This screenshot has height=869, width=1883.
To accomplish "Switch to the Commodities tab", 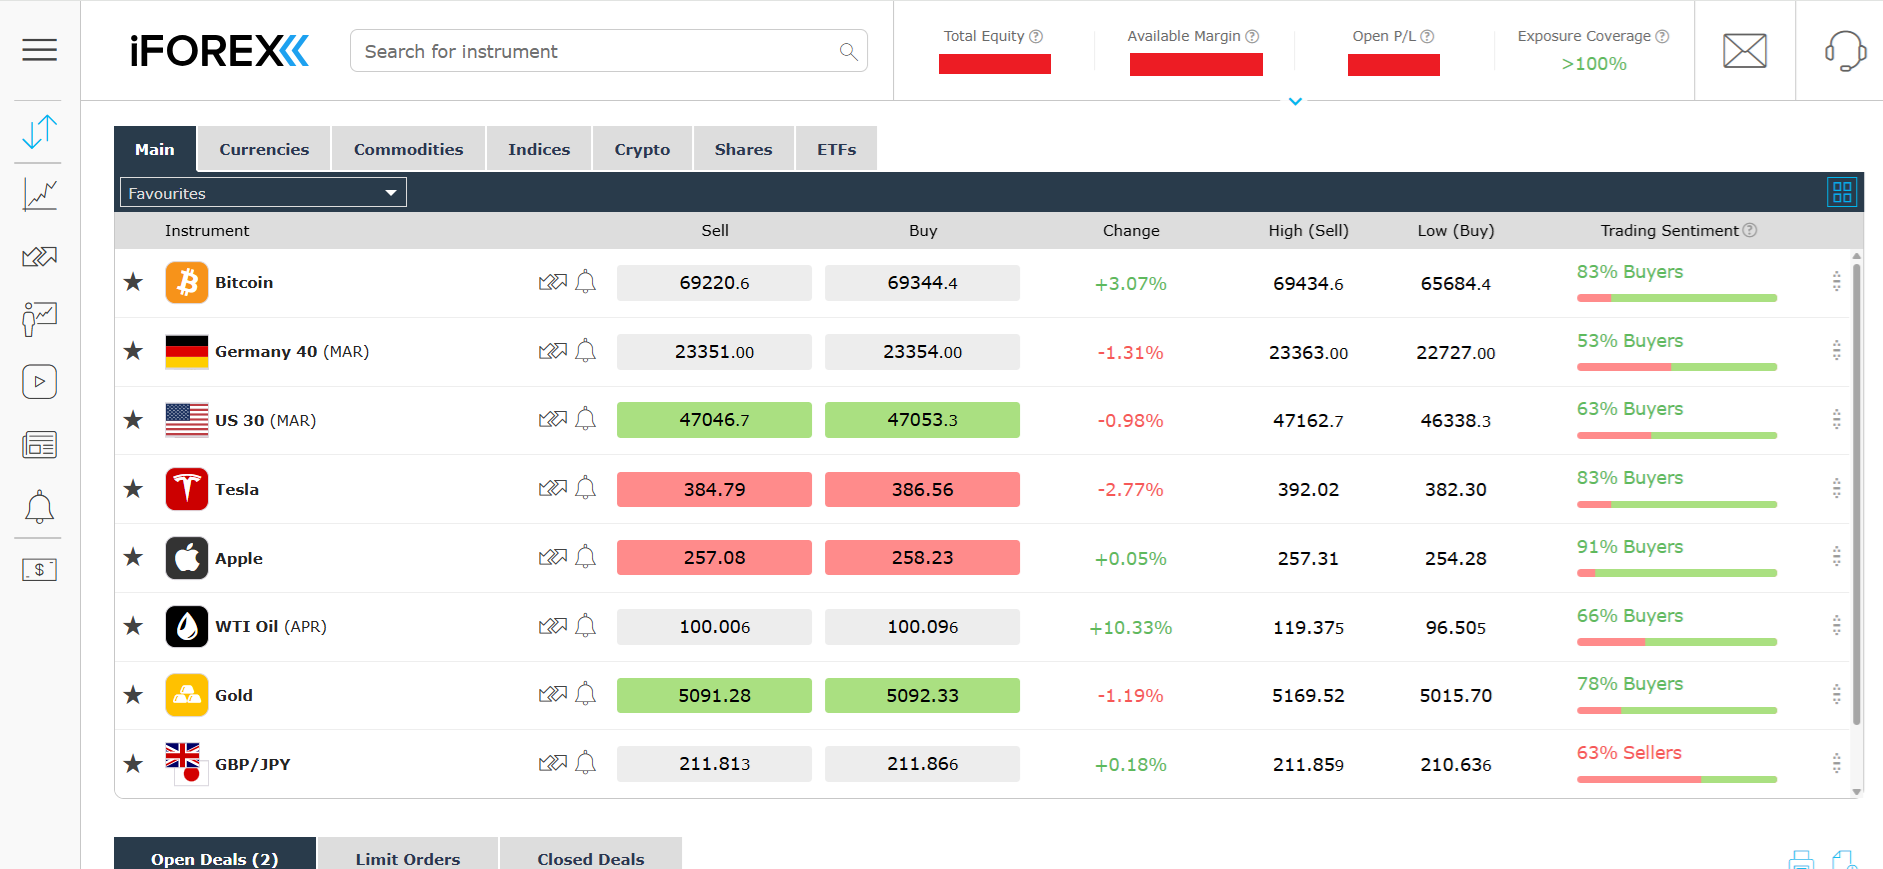I will coord(408,149).
